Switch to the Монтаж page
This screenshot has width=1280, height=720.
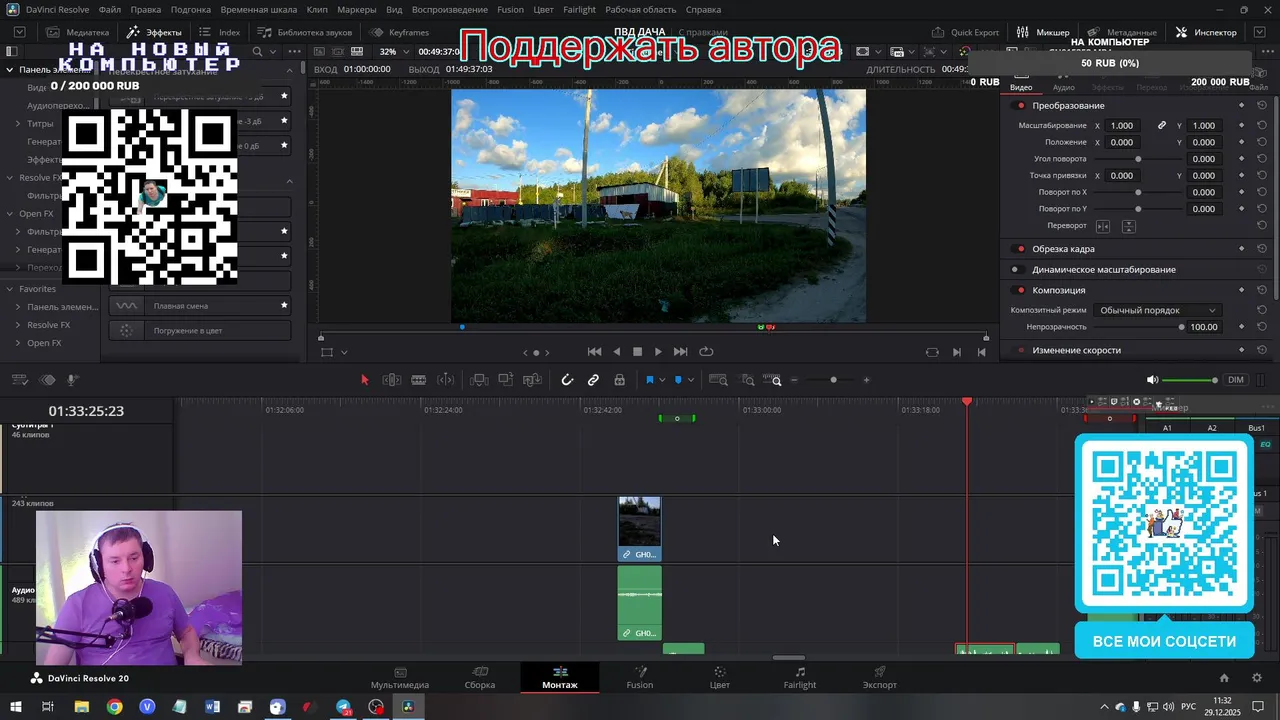pyautogui.click(x=560, y=677)
